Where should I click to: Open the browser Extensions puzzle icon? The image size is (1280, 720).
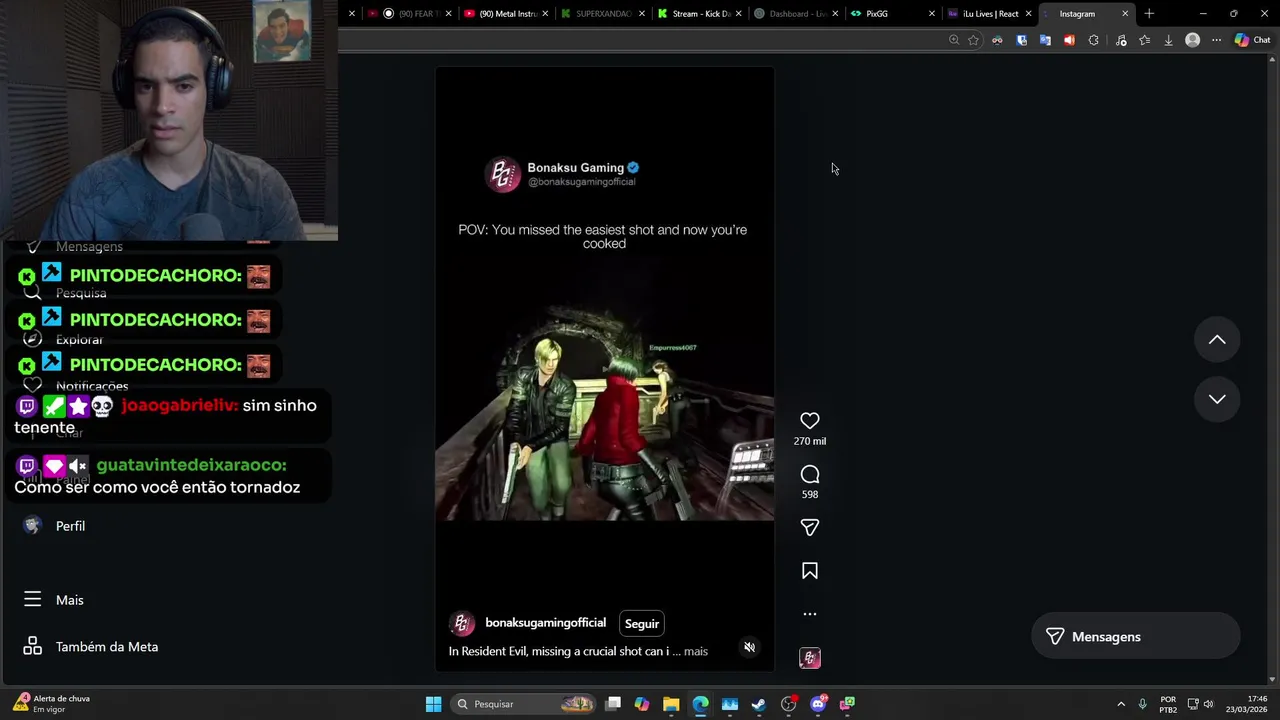point(1093,40)
